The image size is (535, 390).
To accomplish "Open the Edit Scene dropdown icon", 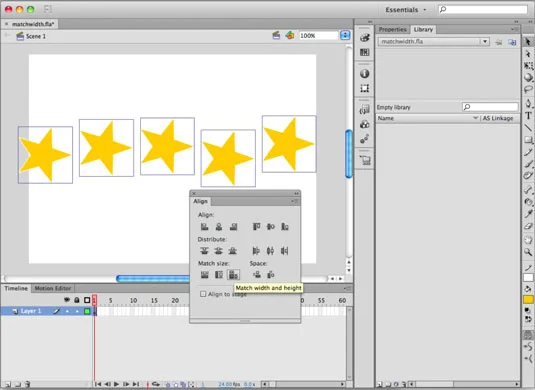I will pos(276,35).
